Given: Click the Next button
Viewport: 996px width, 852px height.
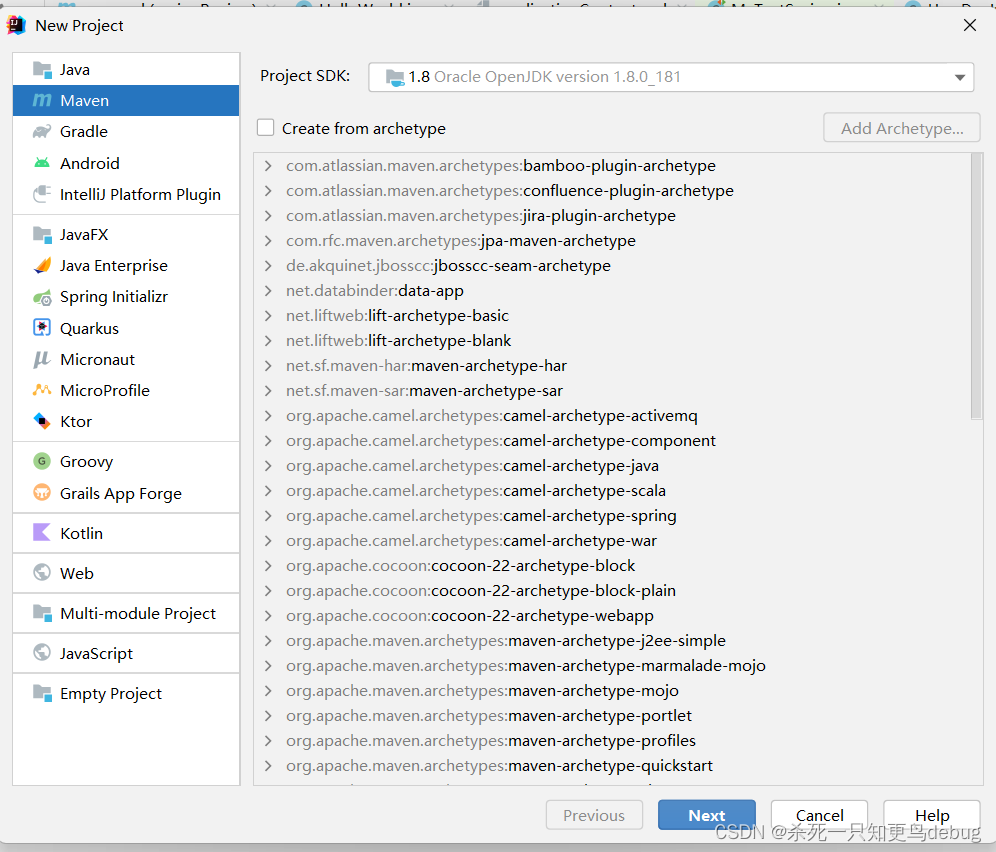Looking at the screenshot, I should [706, 815].
